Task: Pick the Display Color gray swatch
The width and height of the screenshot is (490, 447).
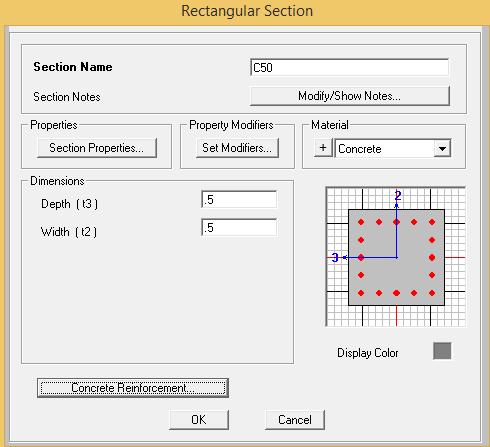Action: point(442,351)
